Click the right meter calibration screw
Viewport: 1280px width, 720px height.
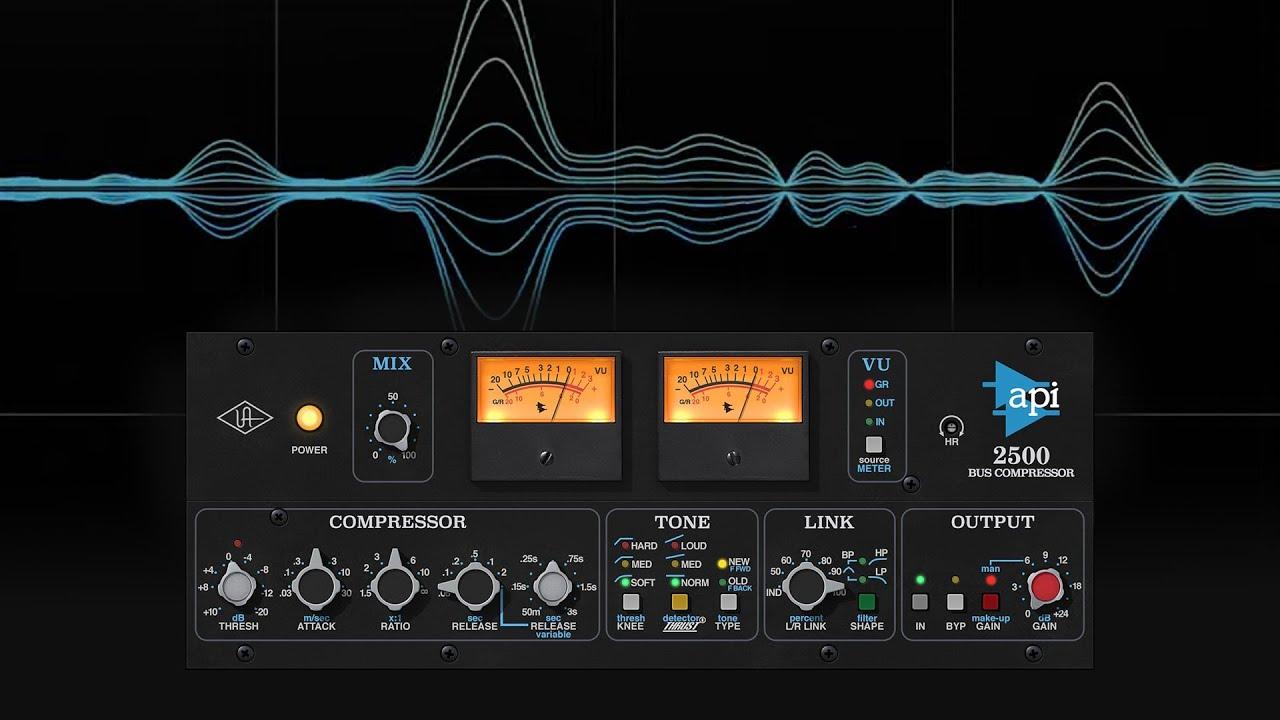pyautogui.click(x=732, y=457)
